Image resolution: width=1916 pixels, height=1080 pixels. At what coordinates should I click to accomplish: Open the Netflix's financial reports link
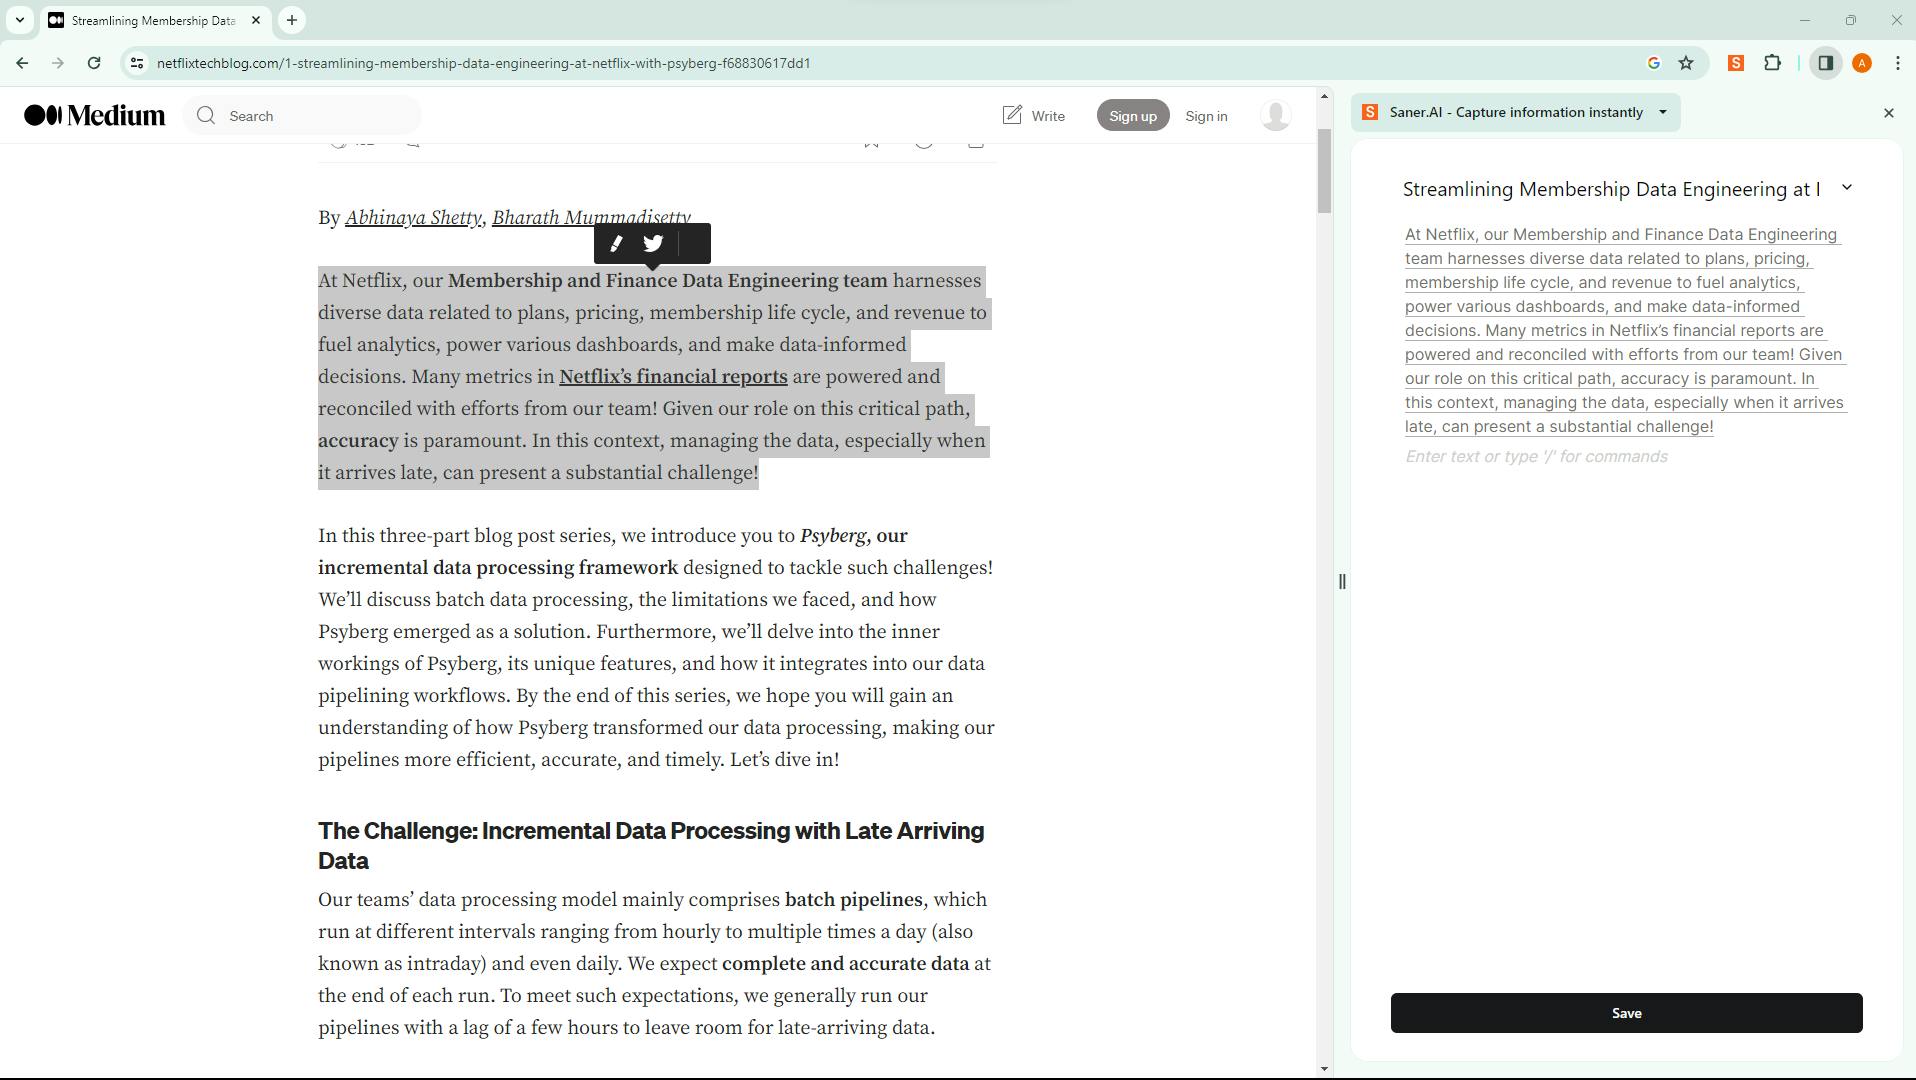pyautogui.click(x=673, y=377)
